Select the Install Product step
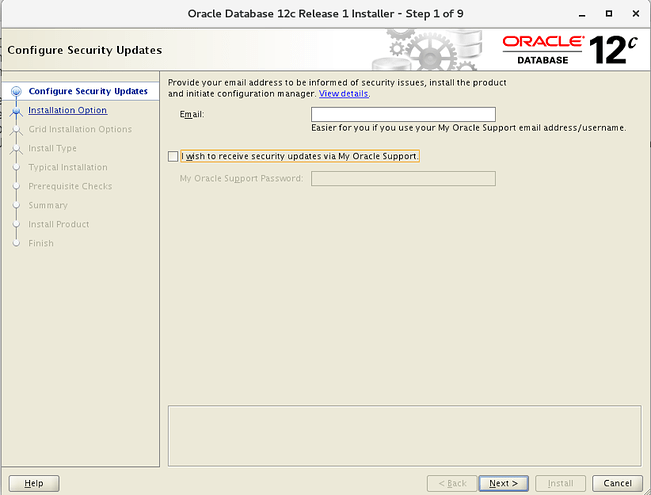This screenshot has width=651, height=495. coord(59,224)
